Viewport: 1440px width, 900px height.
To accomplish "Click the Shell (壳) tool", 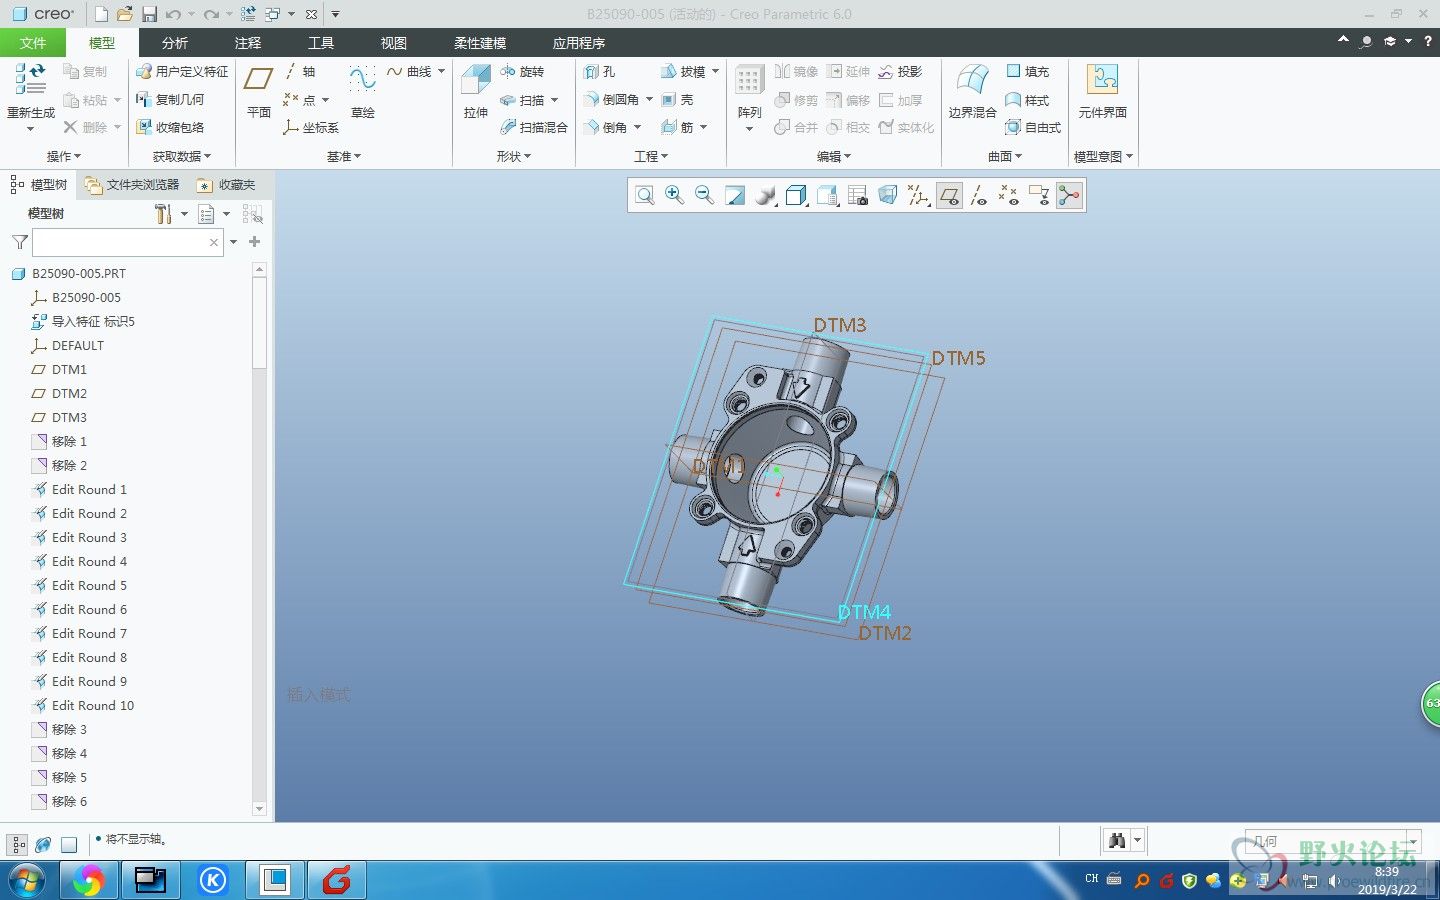I will click(677, 100).
